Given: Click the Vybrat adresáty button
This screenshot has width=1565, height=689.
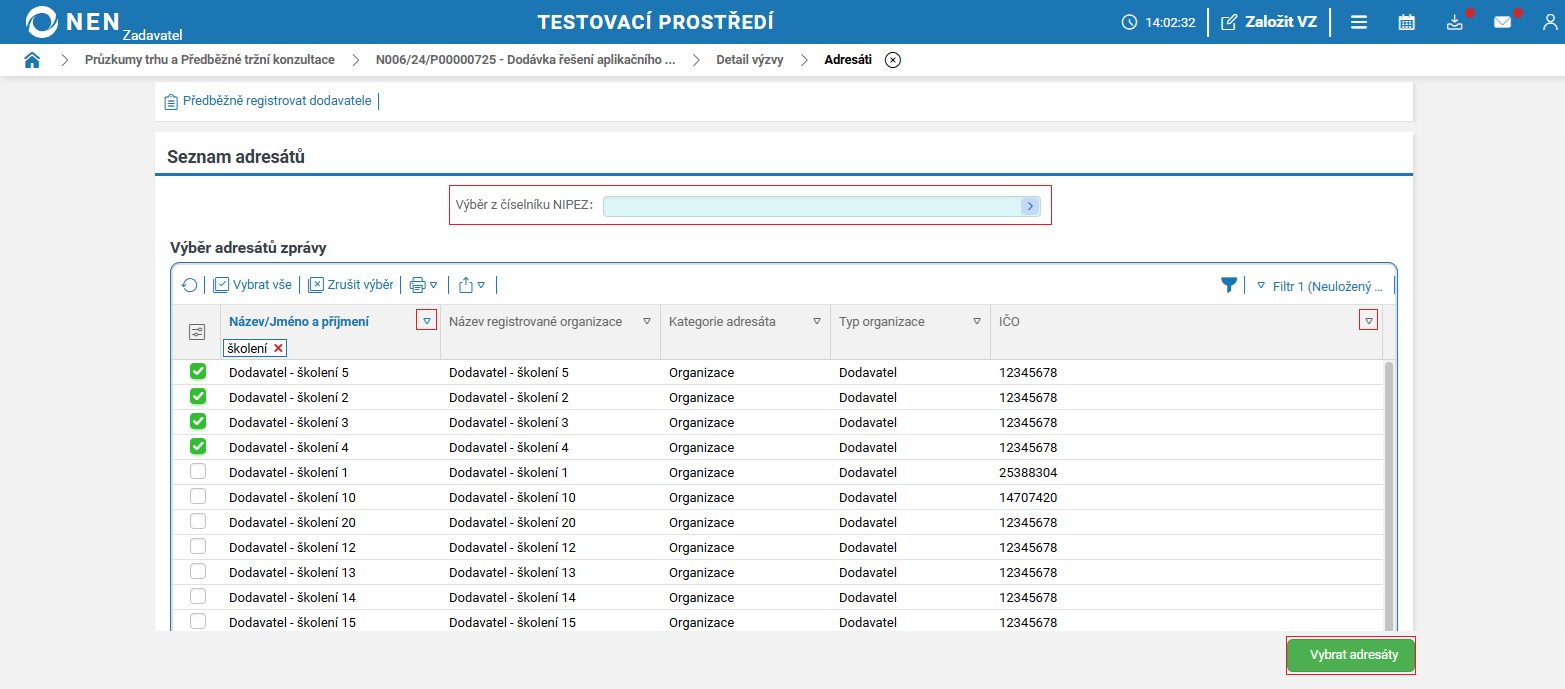Looking at the screenshot, I should click(1350, 656).
